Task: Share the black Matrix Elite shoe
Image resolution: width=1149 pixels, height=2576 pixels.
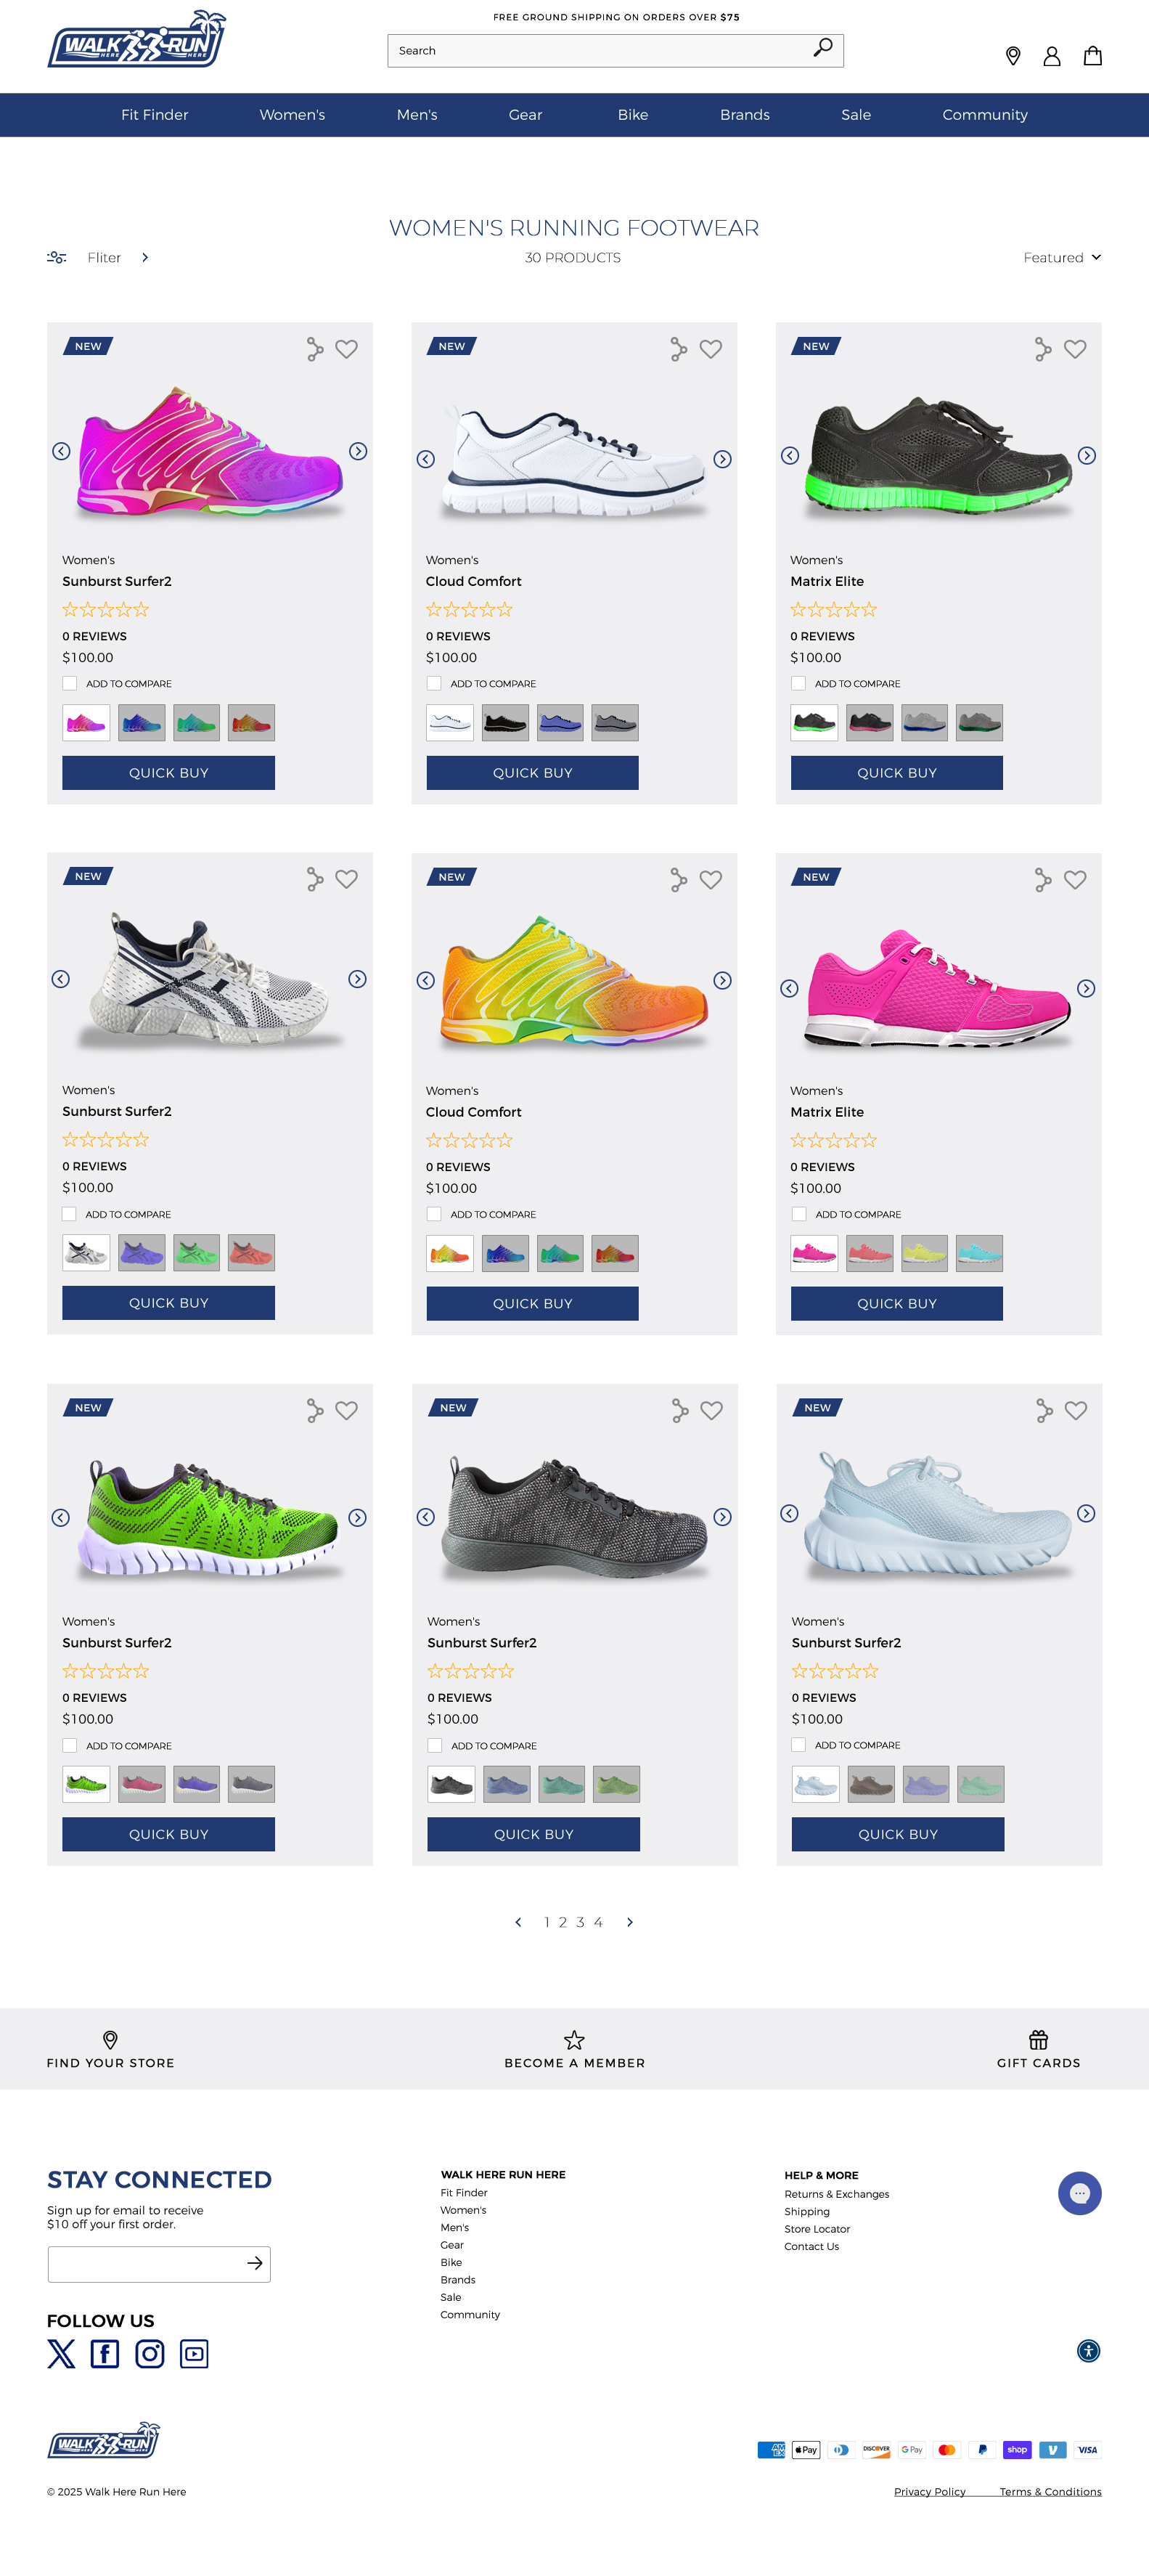Action: coord(1043,349)
